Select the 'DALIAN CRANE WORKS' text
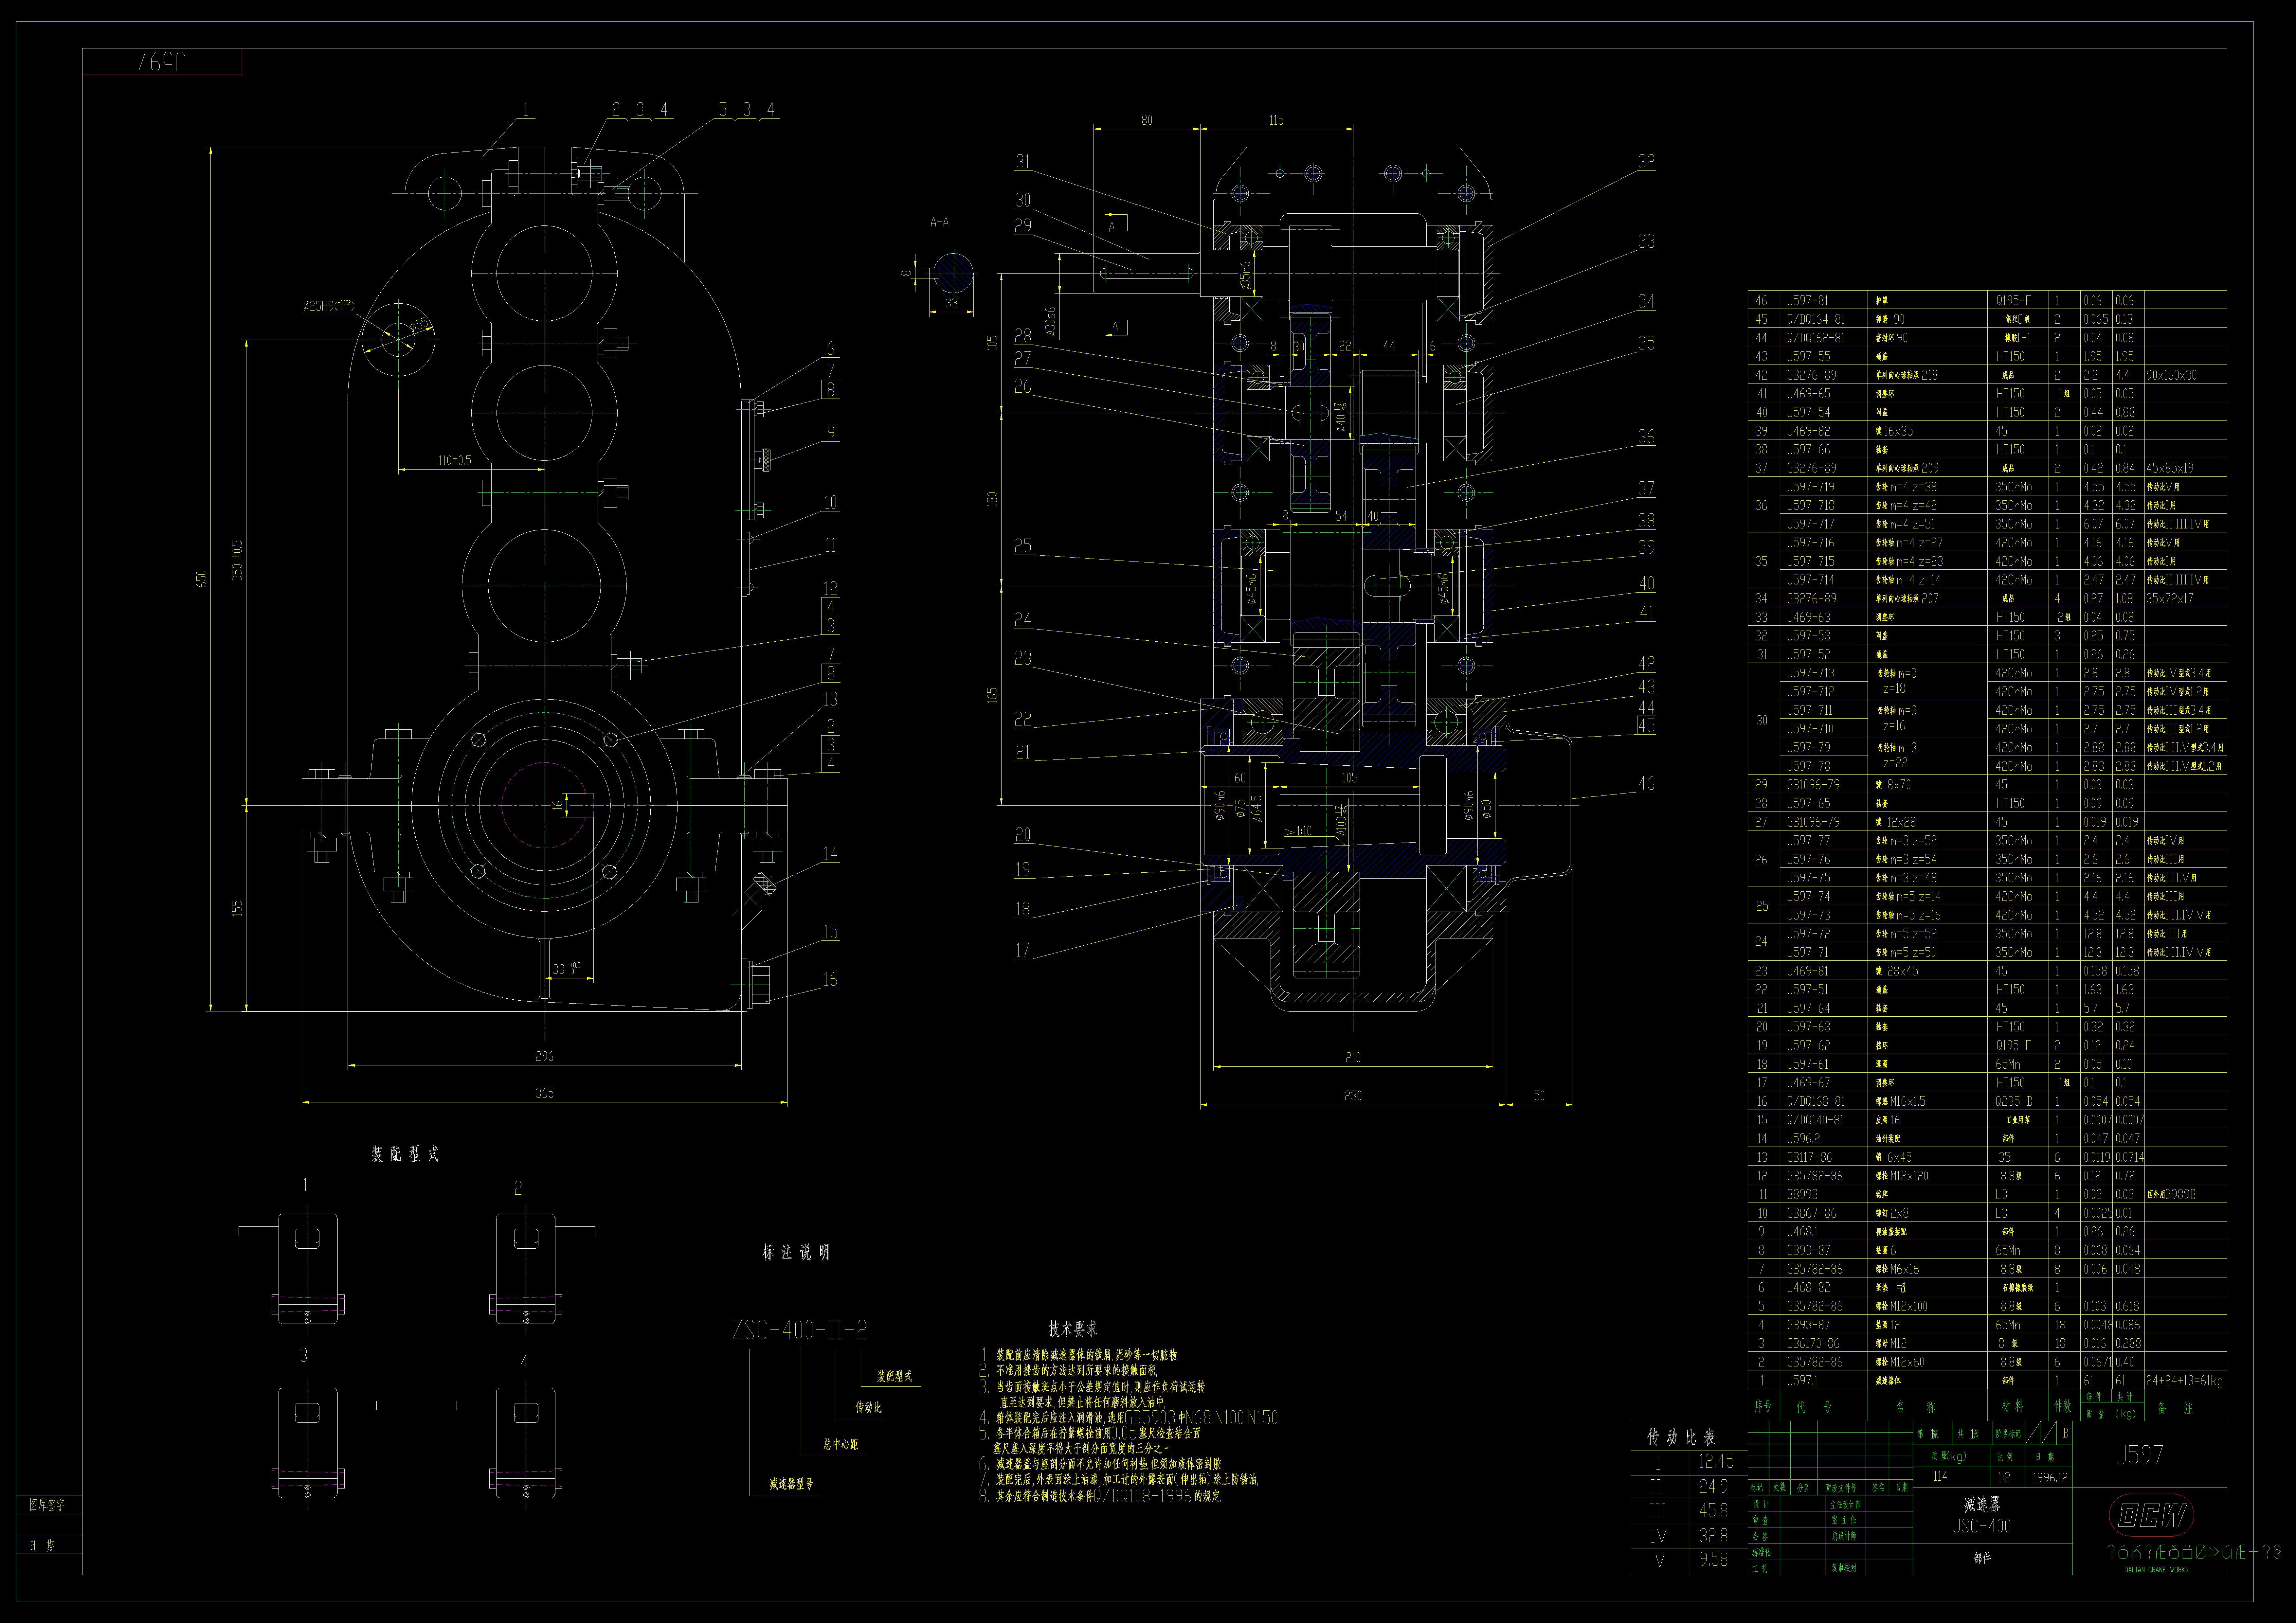Viewport: 2296px width, 1623px height. (2156, 1570)
